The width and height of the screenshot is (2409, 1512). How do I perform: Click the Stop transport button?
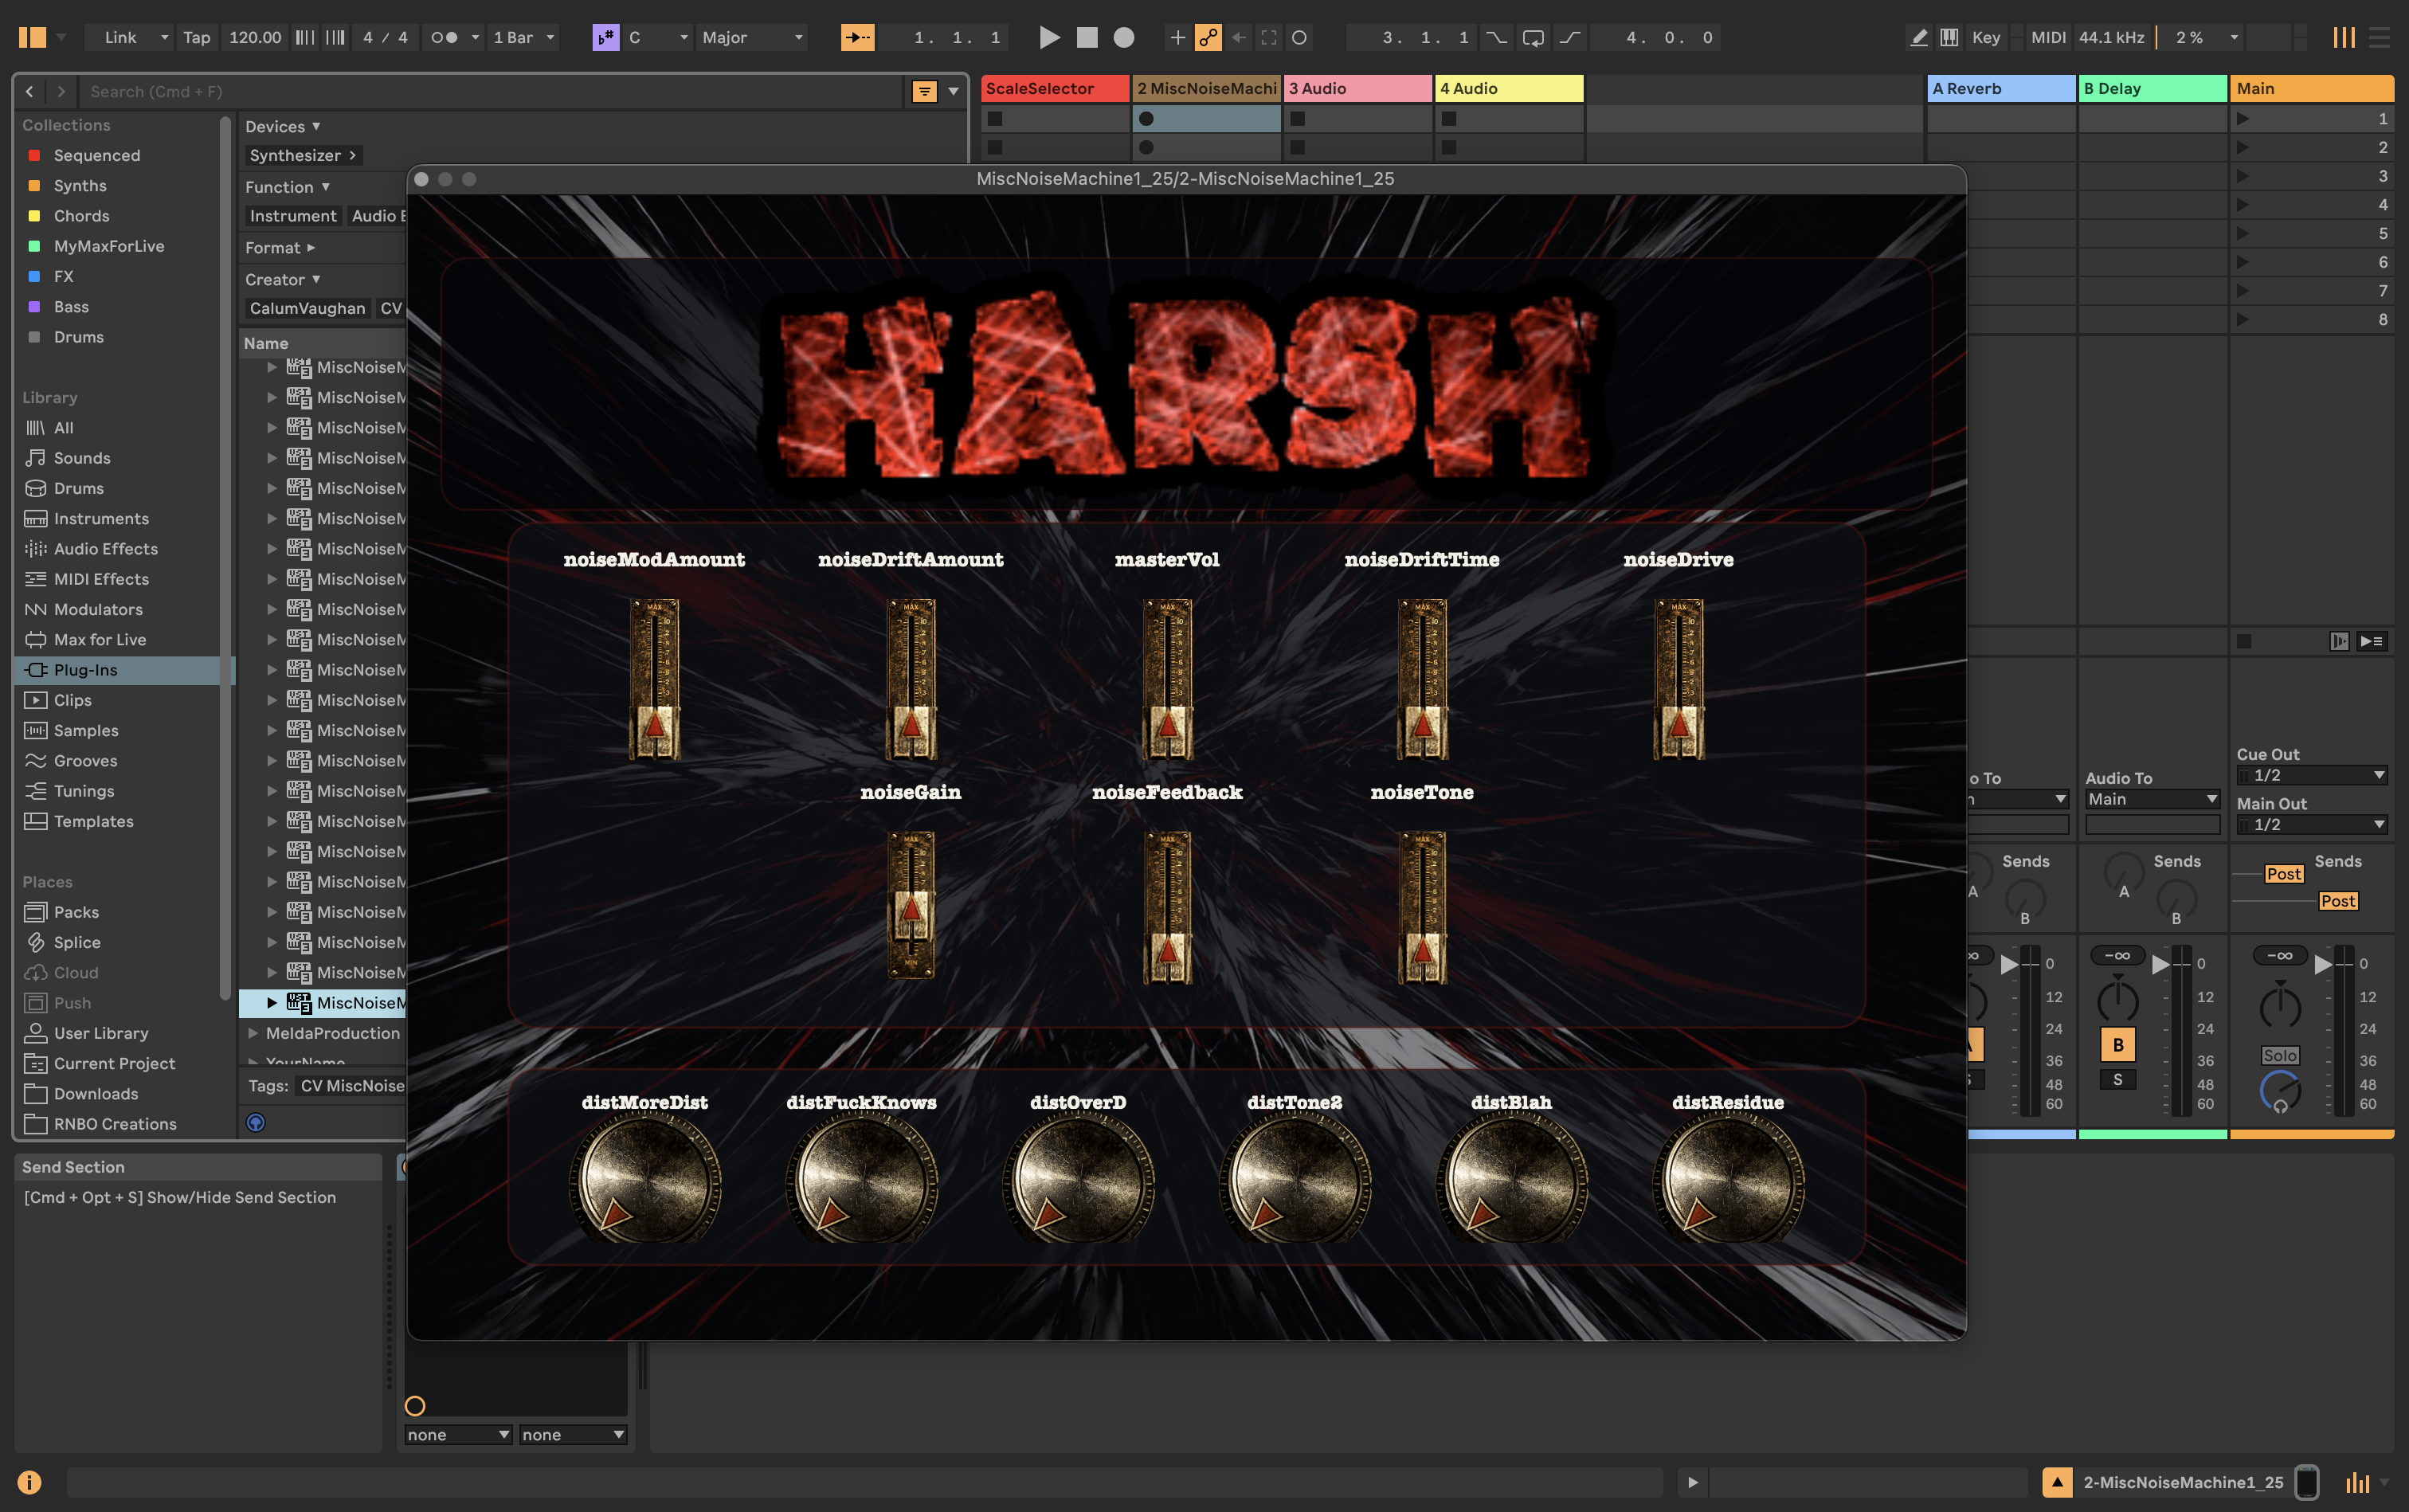click(x=1087, y=37)
